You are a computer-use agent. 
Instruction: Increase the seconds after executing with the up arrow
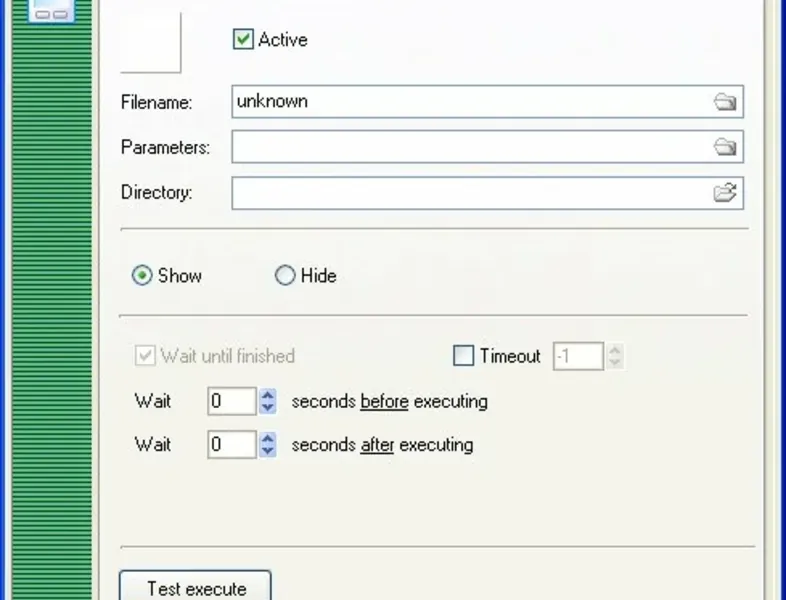tap(267, 439)
